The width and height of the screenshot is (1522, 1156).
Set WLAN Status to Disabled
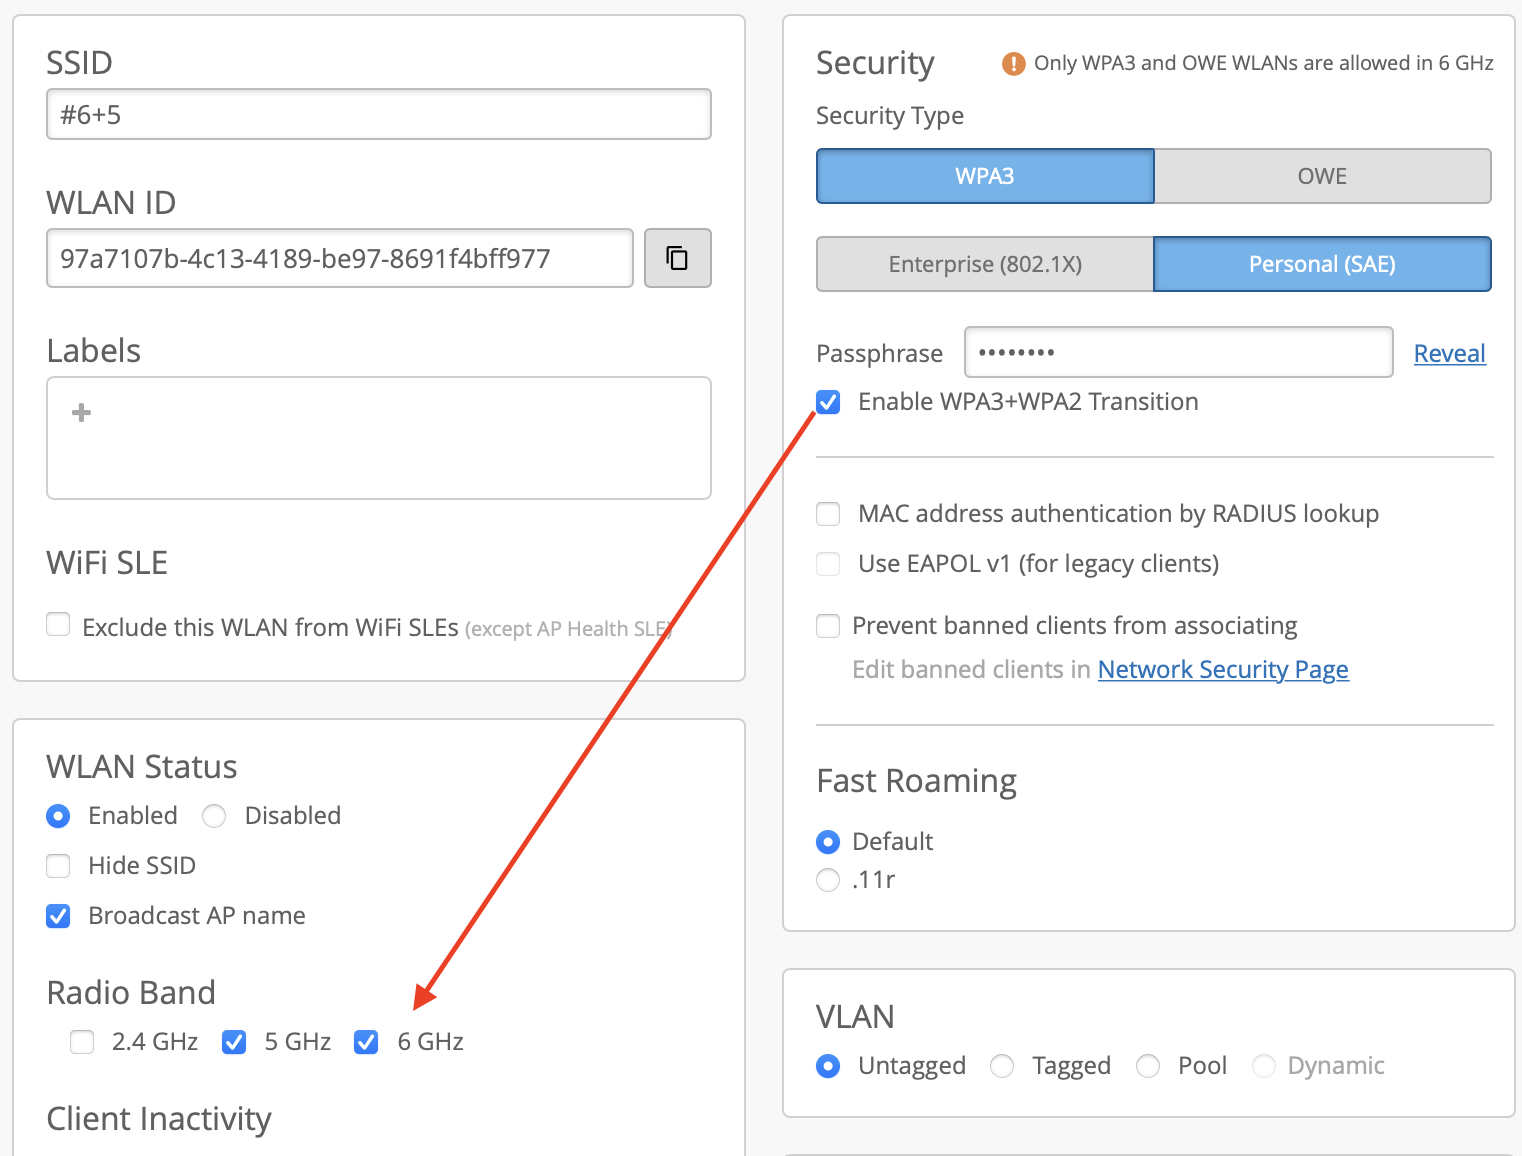pyautogui.click(x=214, y=816)
